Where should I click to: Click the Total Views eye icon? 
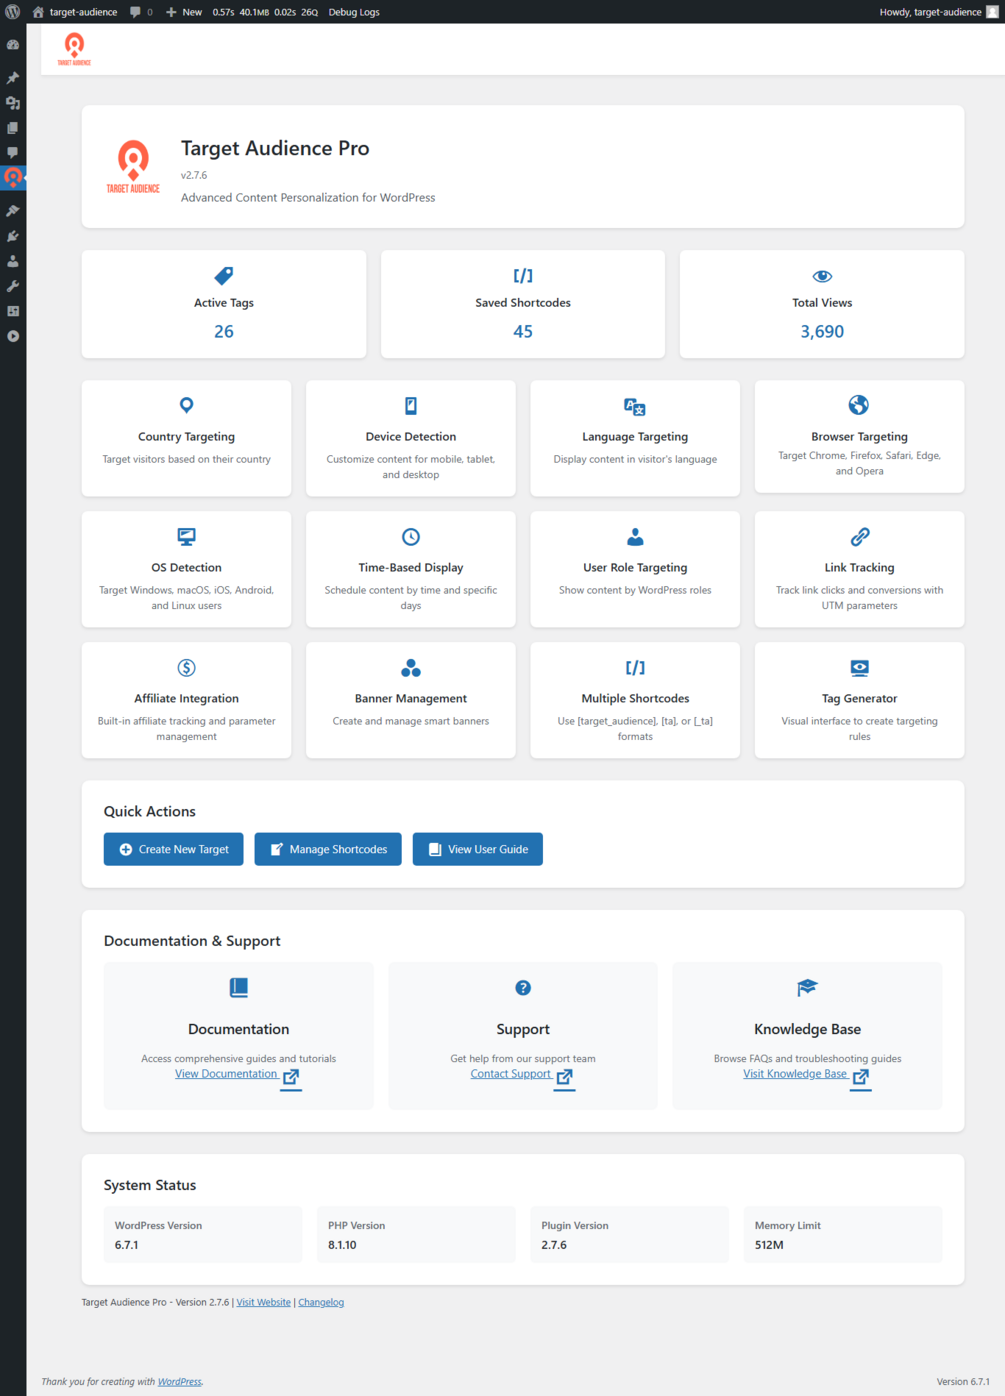point(822,276)
